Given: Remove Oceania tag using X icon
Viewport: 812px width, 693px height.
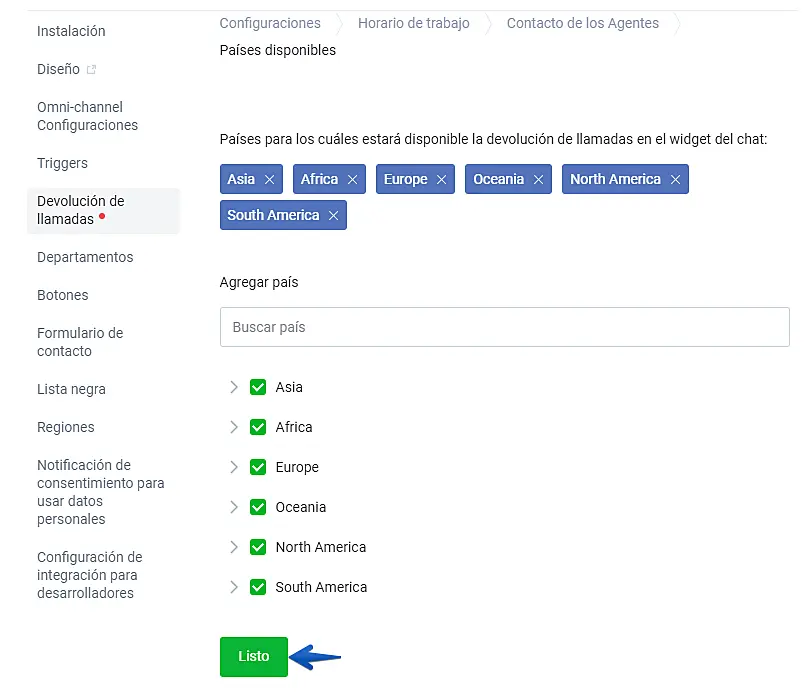Looking at the screenshot, I should point(538,180).
